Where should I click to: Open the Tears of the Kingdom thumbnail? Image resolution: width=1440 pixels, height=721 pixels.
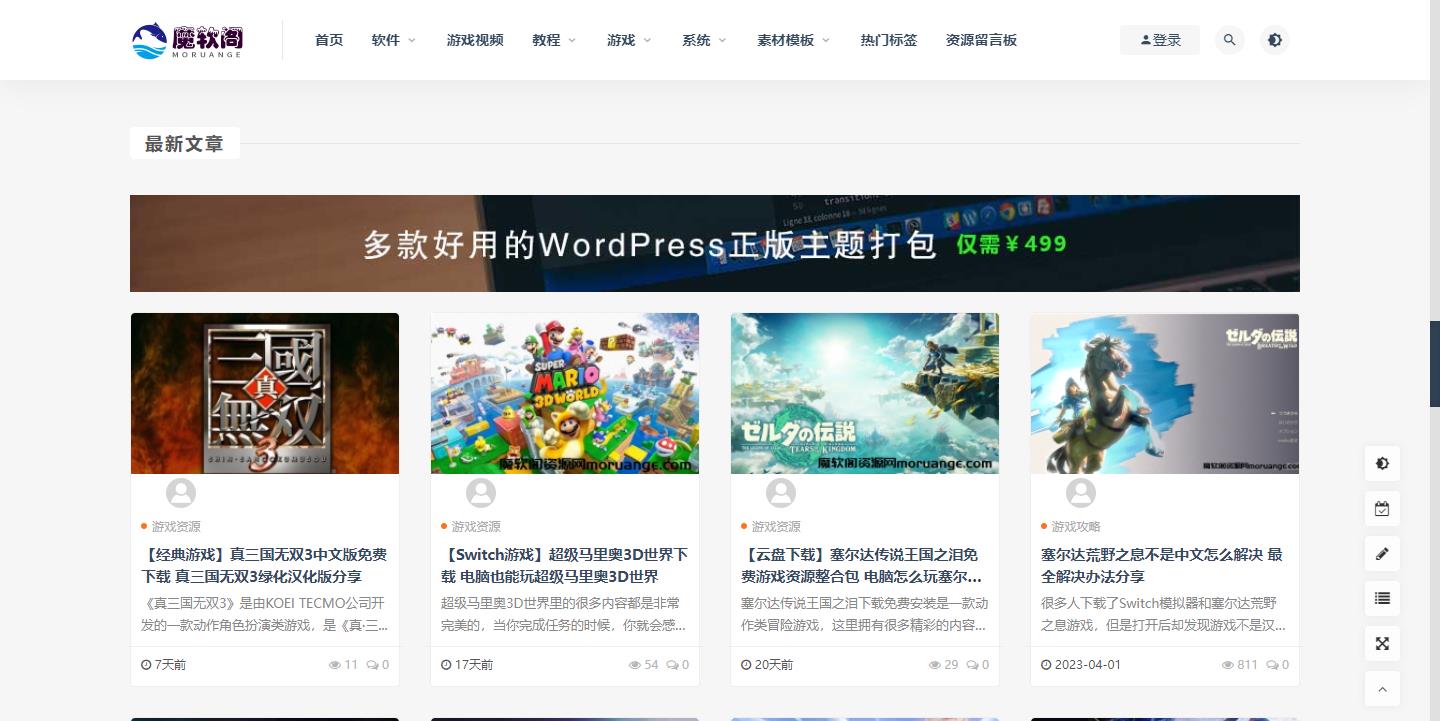865,393
